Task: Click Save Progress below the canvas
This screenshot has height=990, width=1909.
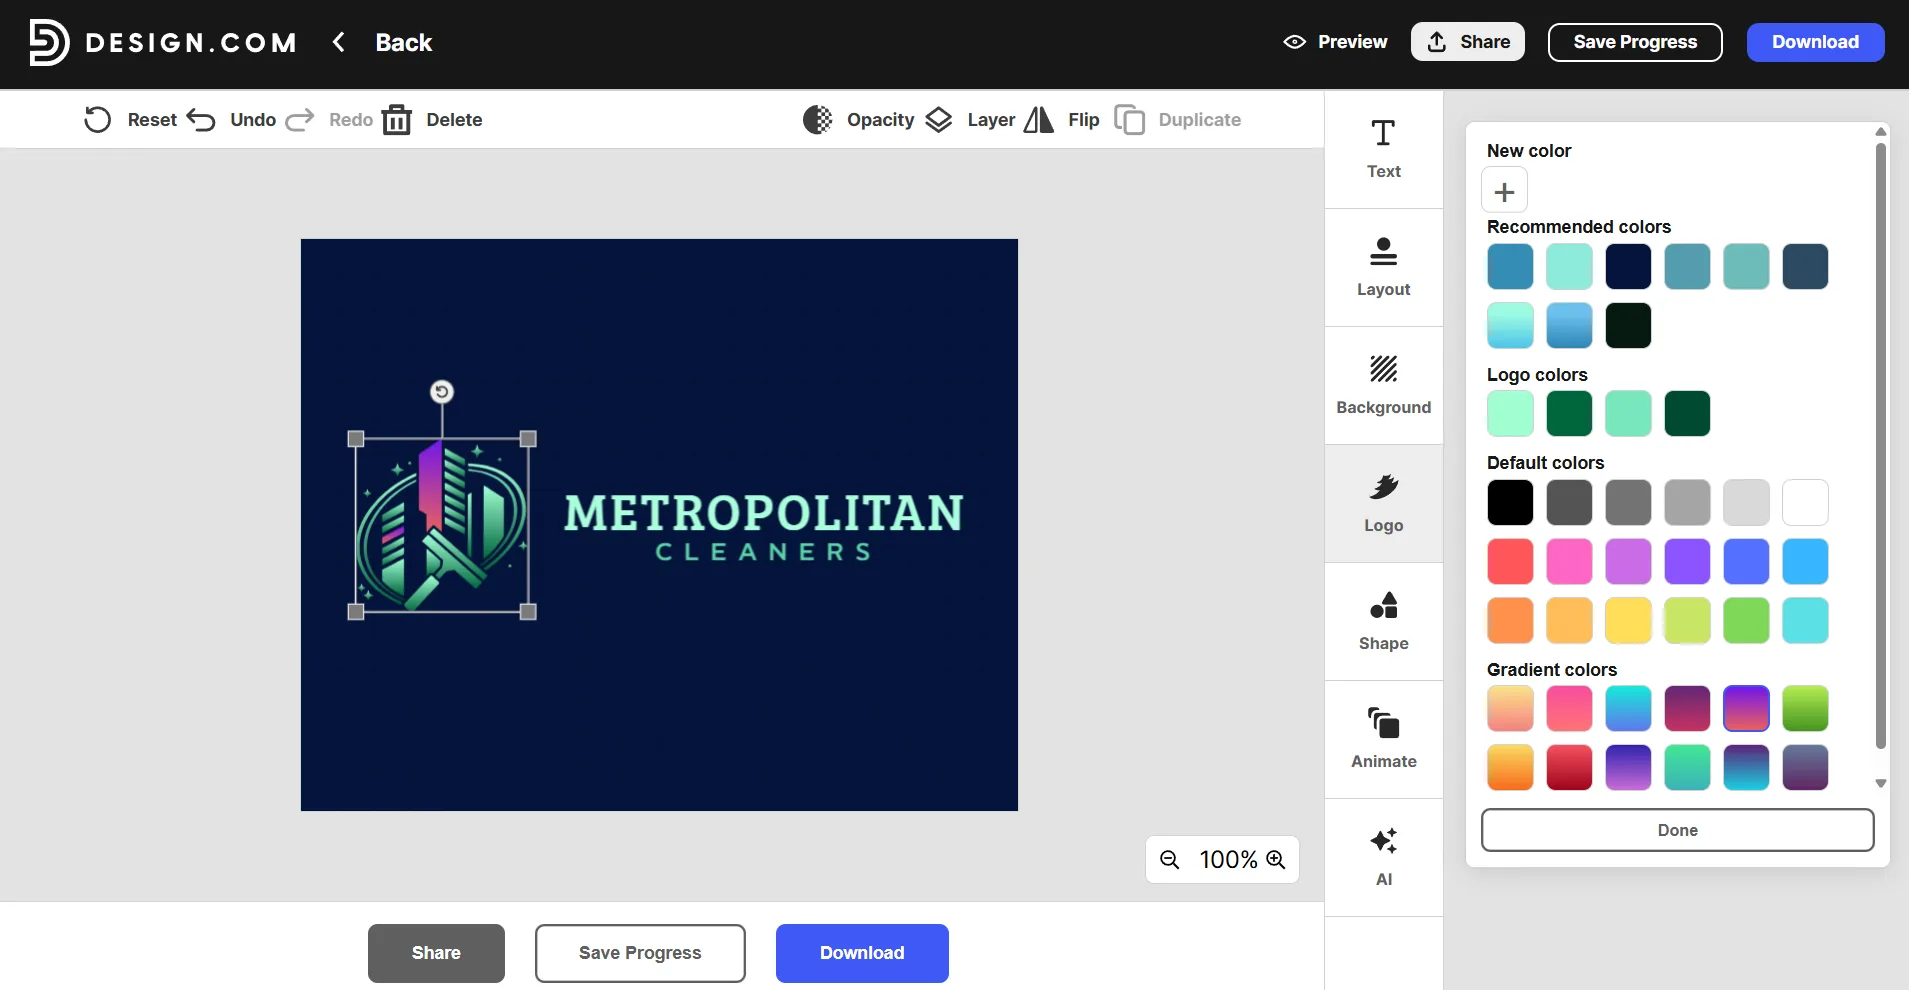Action: coord(640,953)
